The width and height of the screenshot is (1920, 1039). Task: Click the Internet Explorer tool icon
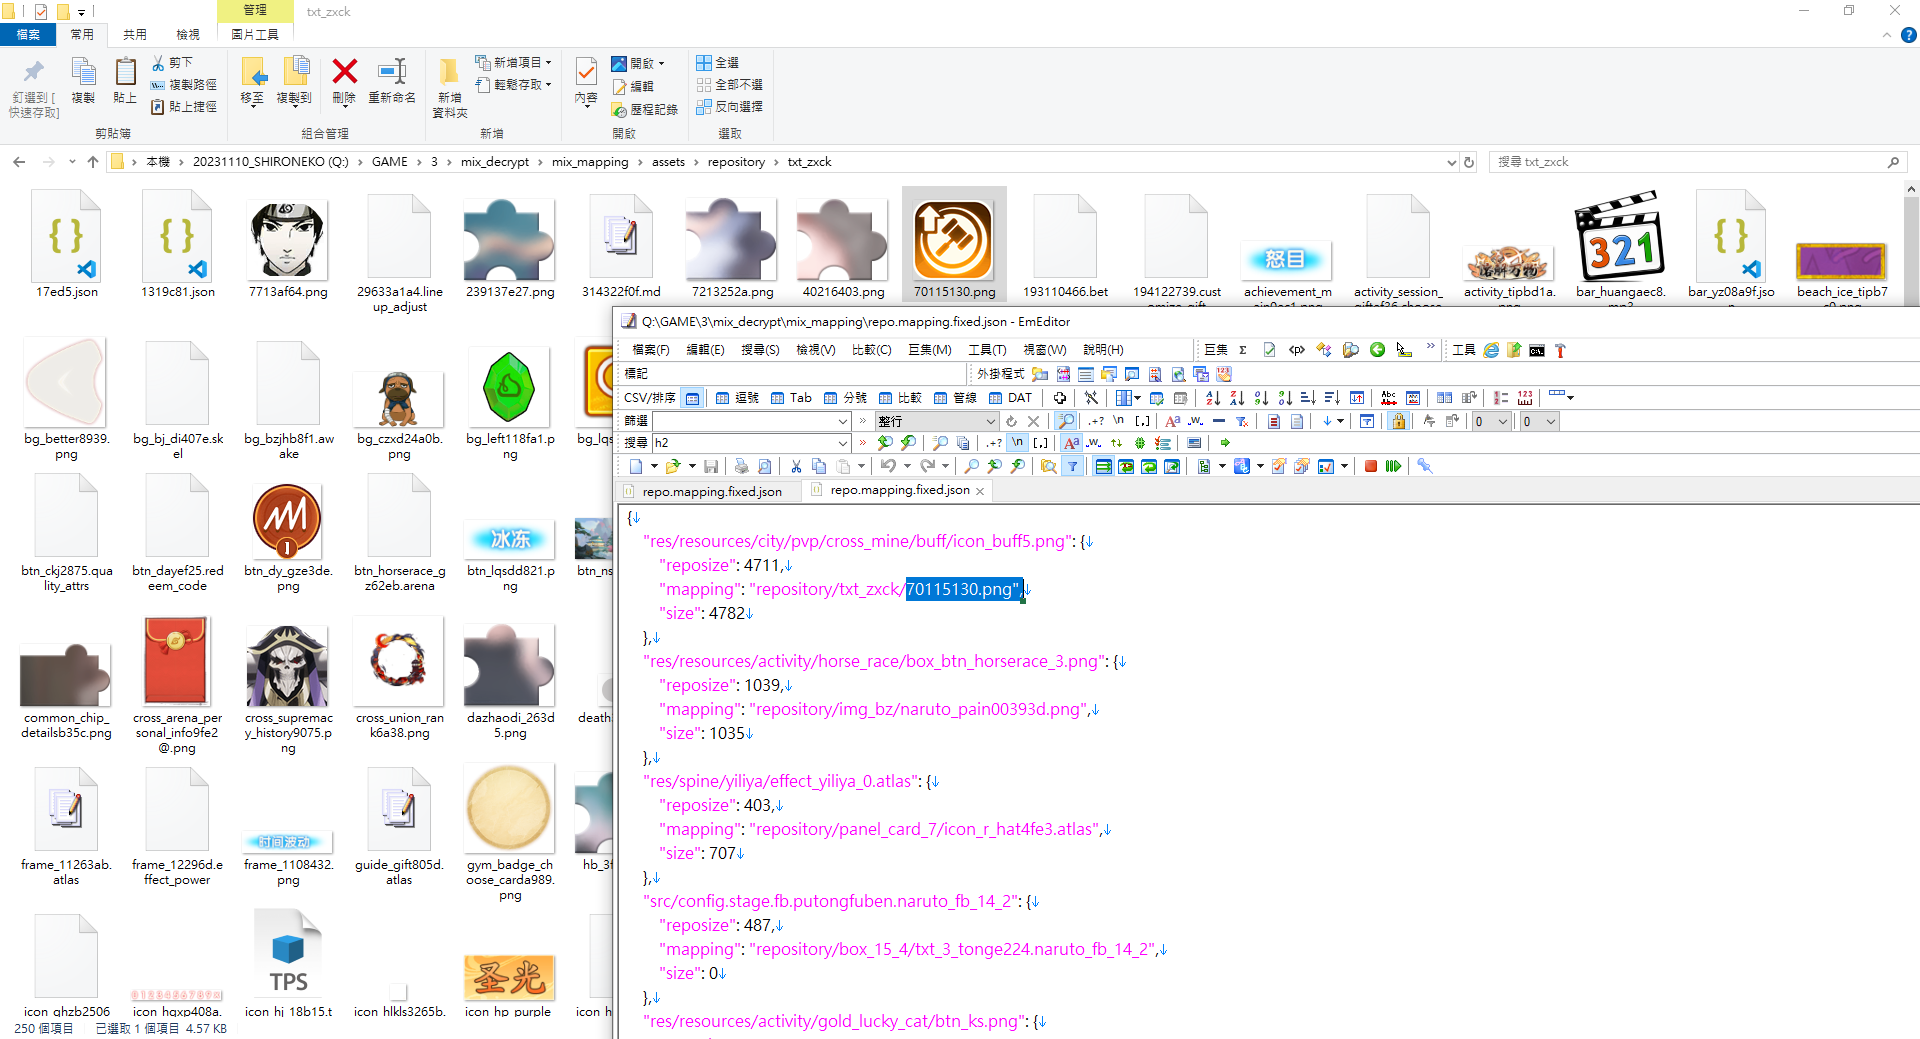coord(1491,350)
